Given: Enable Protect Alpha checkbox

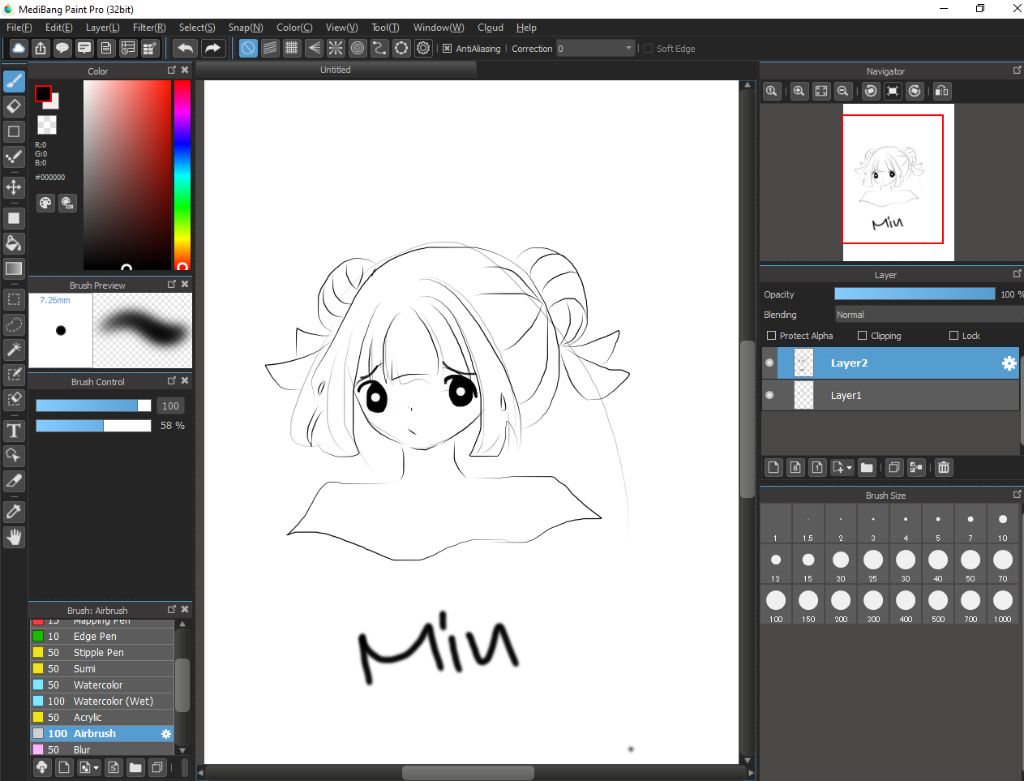Looking at the screenshot, I should (x=772, y=336).
